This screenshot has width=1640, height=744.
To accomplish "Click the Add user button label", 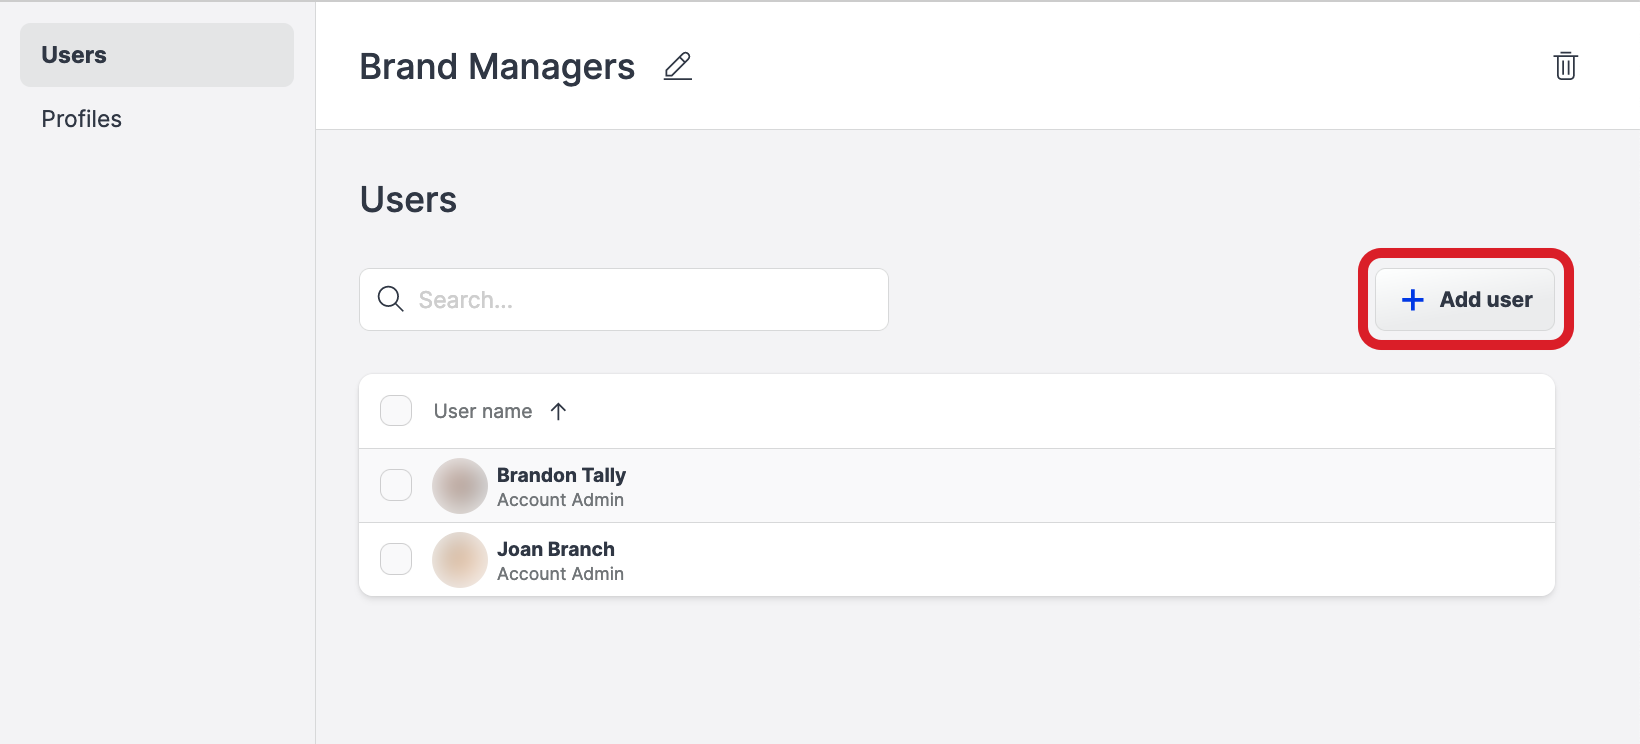I will (x=1485, y=300).
